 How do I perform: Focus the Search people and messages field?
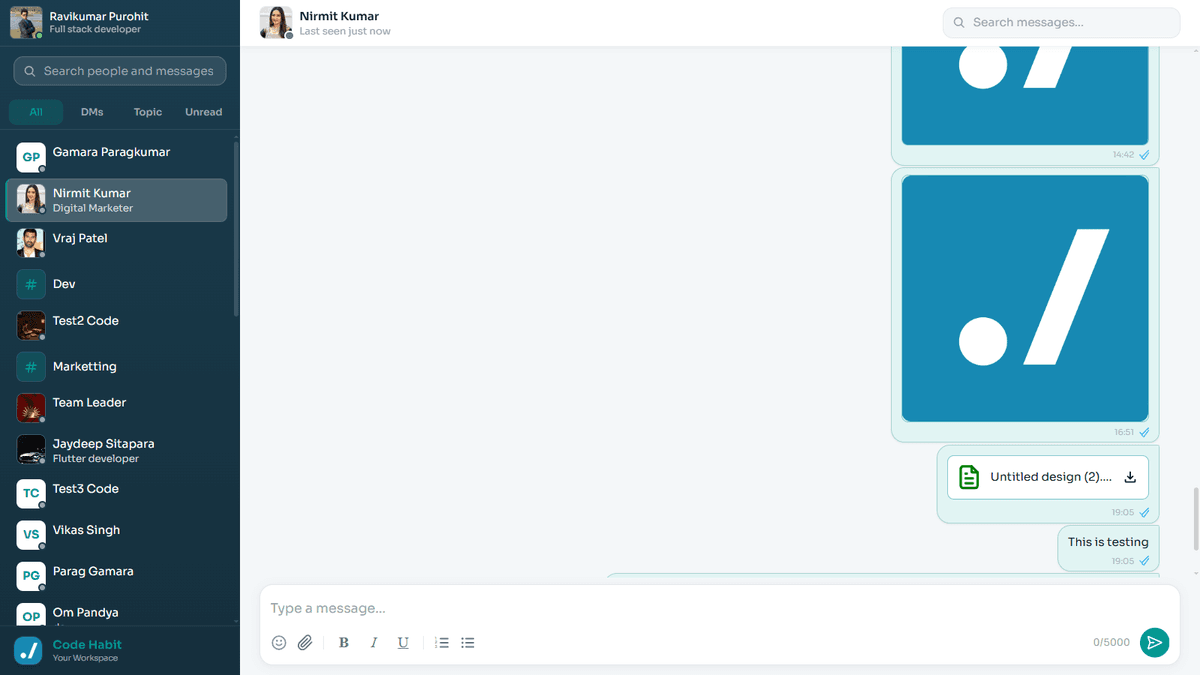tap(120, 71)
